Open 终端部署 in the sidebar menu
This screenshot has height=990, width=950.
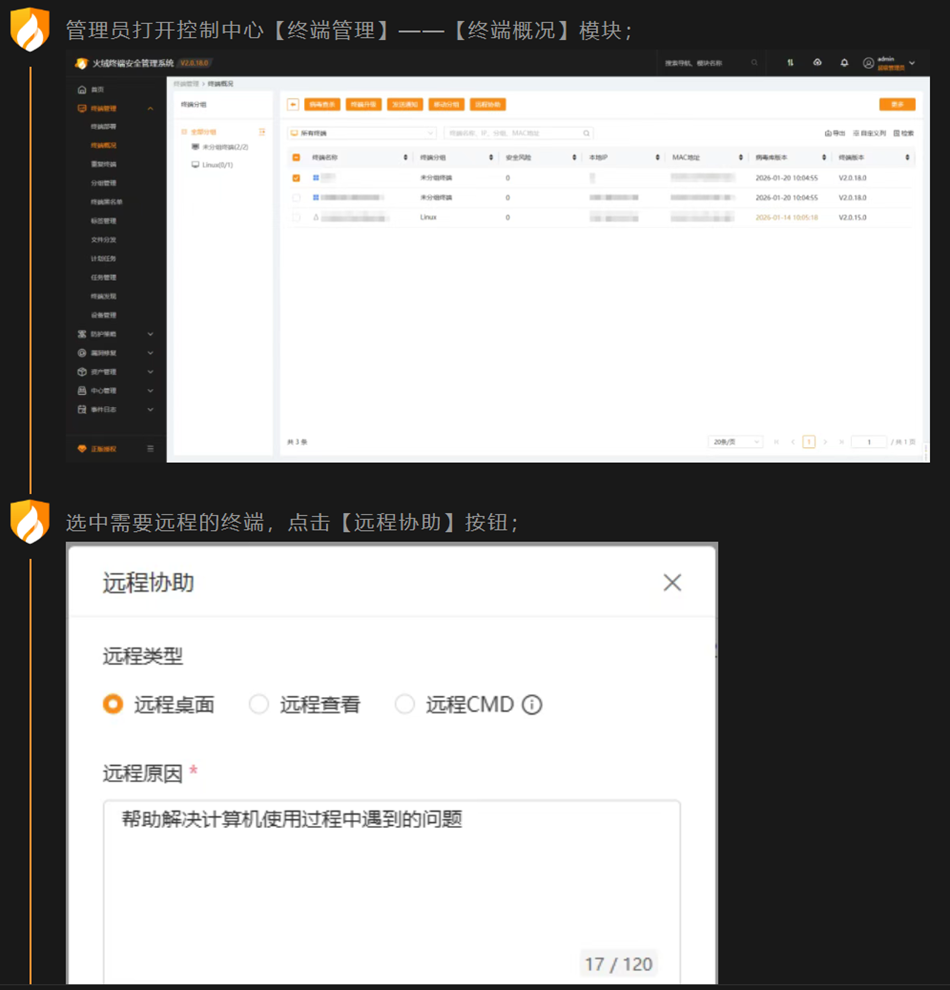click(x=103, y=127)
